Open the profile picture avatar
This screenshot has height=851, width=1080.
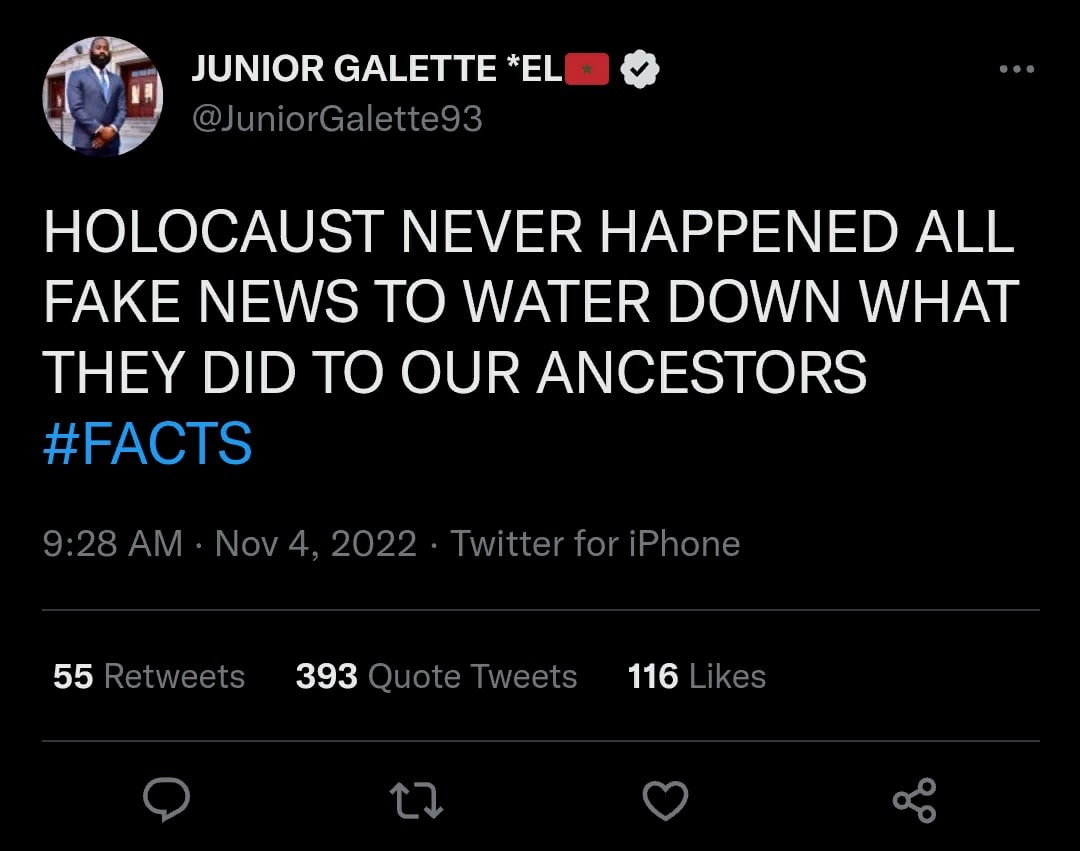[x=101, y=96]
